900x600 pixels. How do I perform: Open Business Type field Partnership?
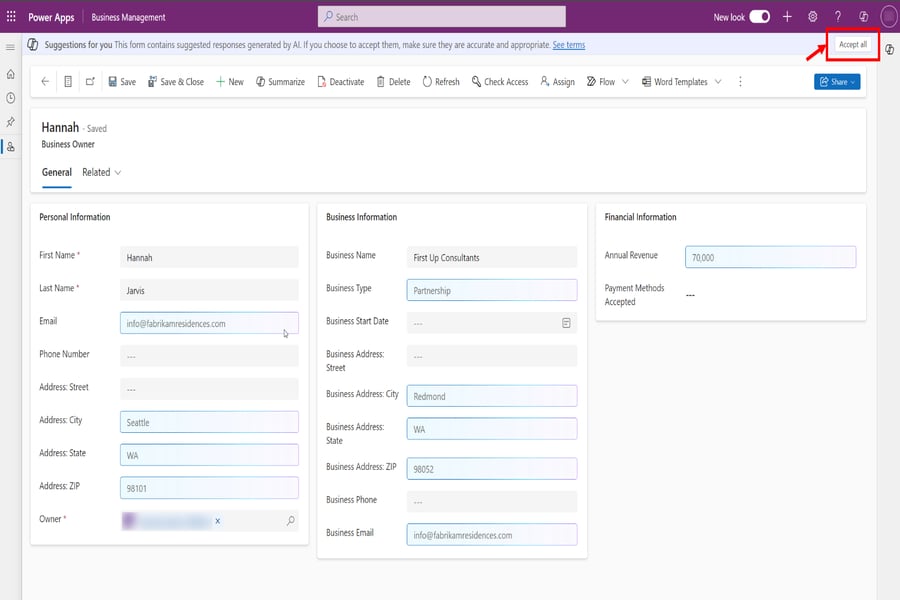pos(491,290)
